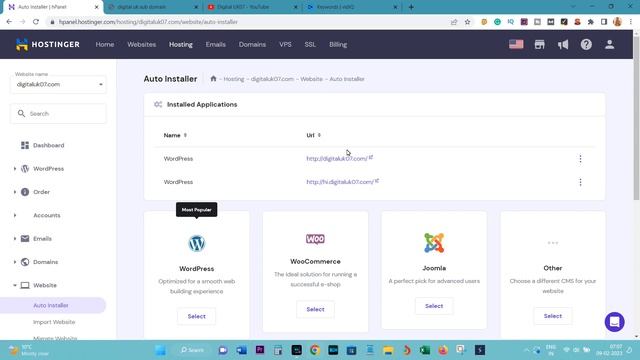
Task: Open a new browser tab
Action: click(x=411, y=7)
